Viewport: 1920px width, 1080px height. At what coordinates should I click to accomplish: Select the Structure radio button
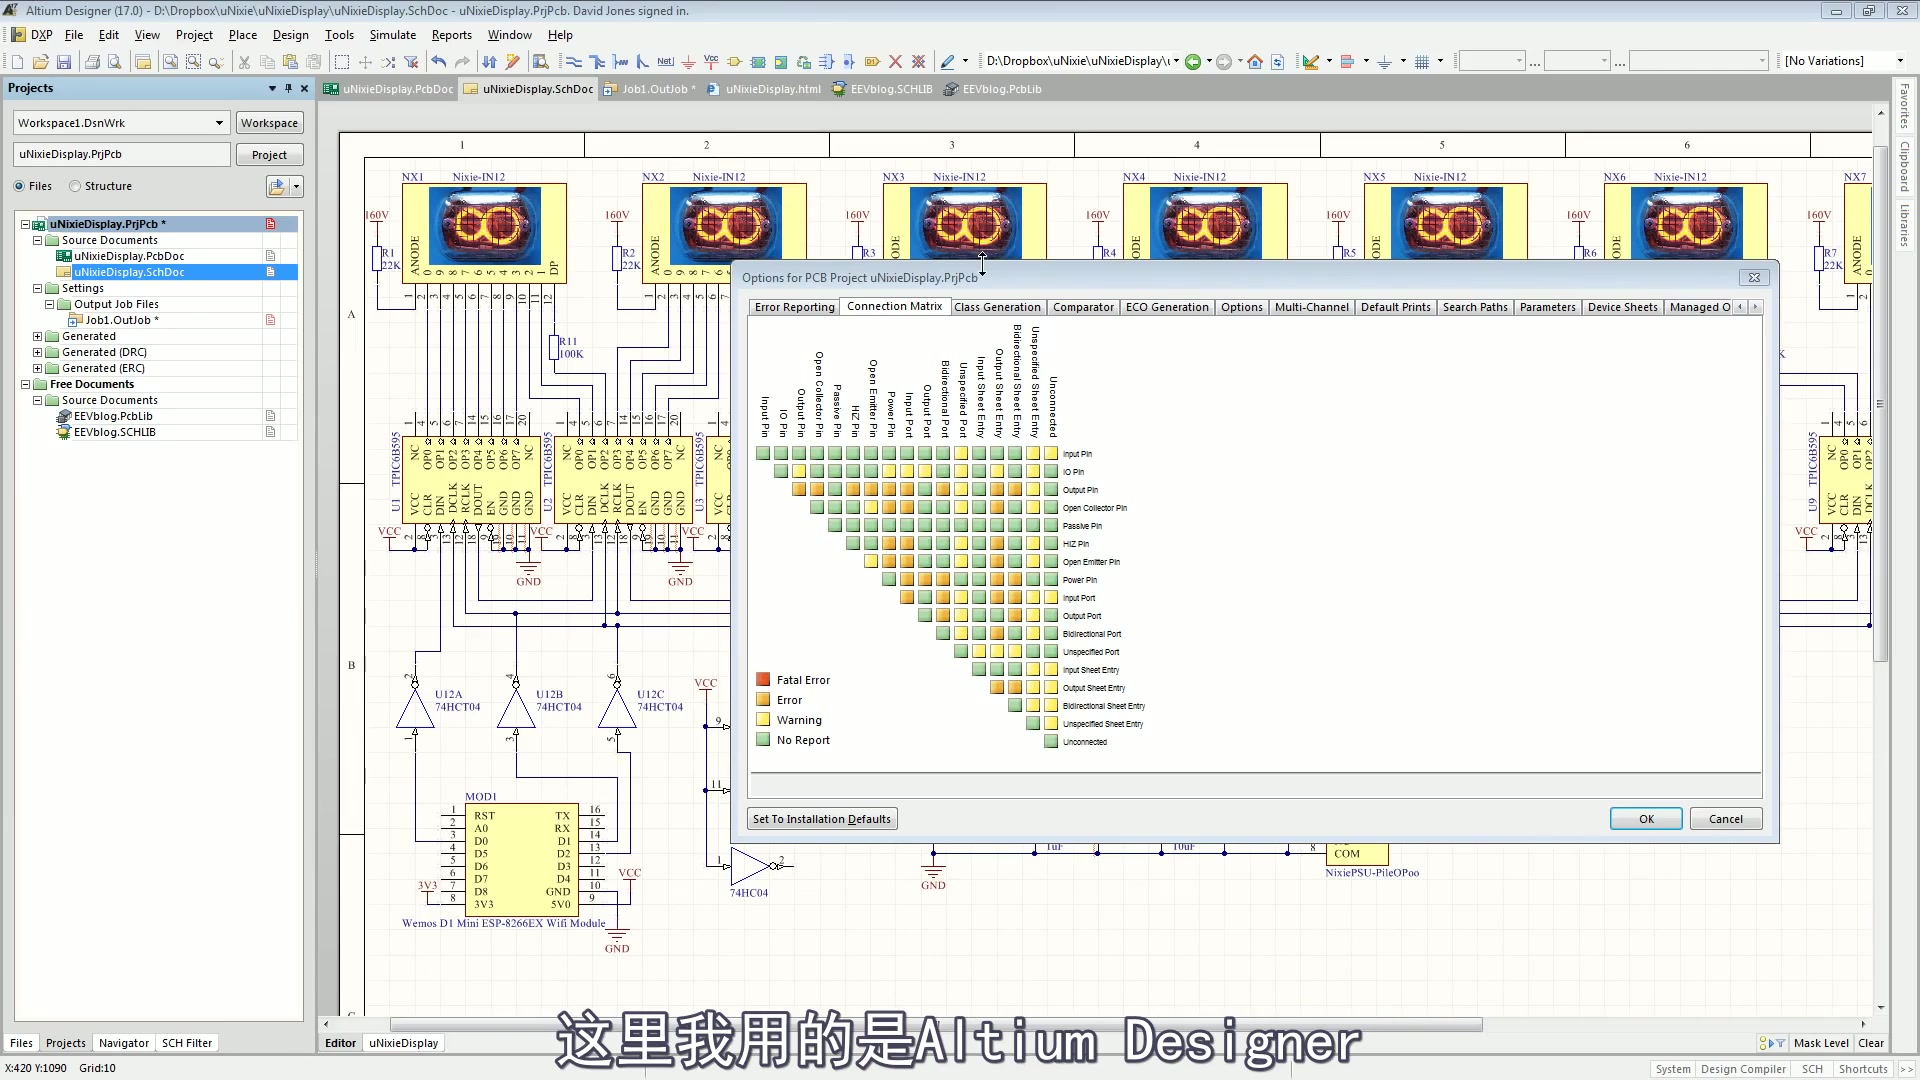[75, 186]
